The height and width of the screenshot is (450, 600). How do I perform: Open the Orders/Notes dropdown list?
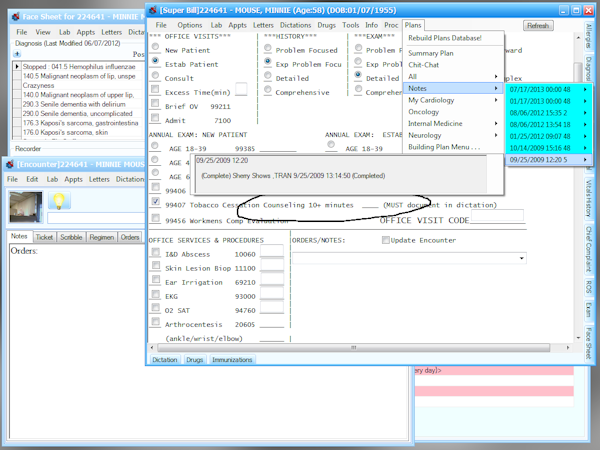coord(522,258)
